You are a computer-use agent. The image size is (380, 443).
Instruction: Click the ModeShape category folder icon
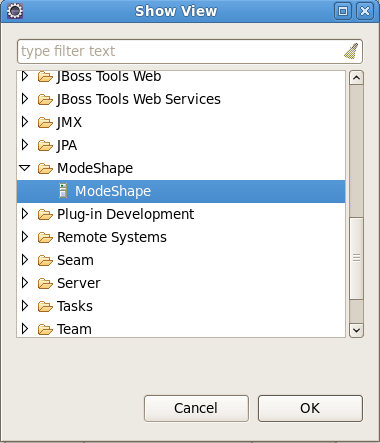[45, 168]
